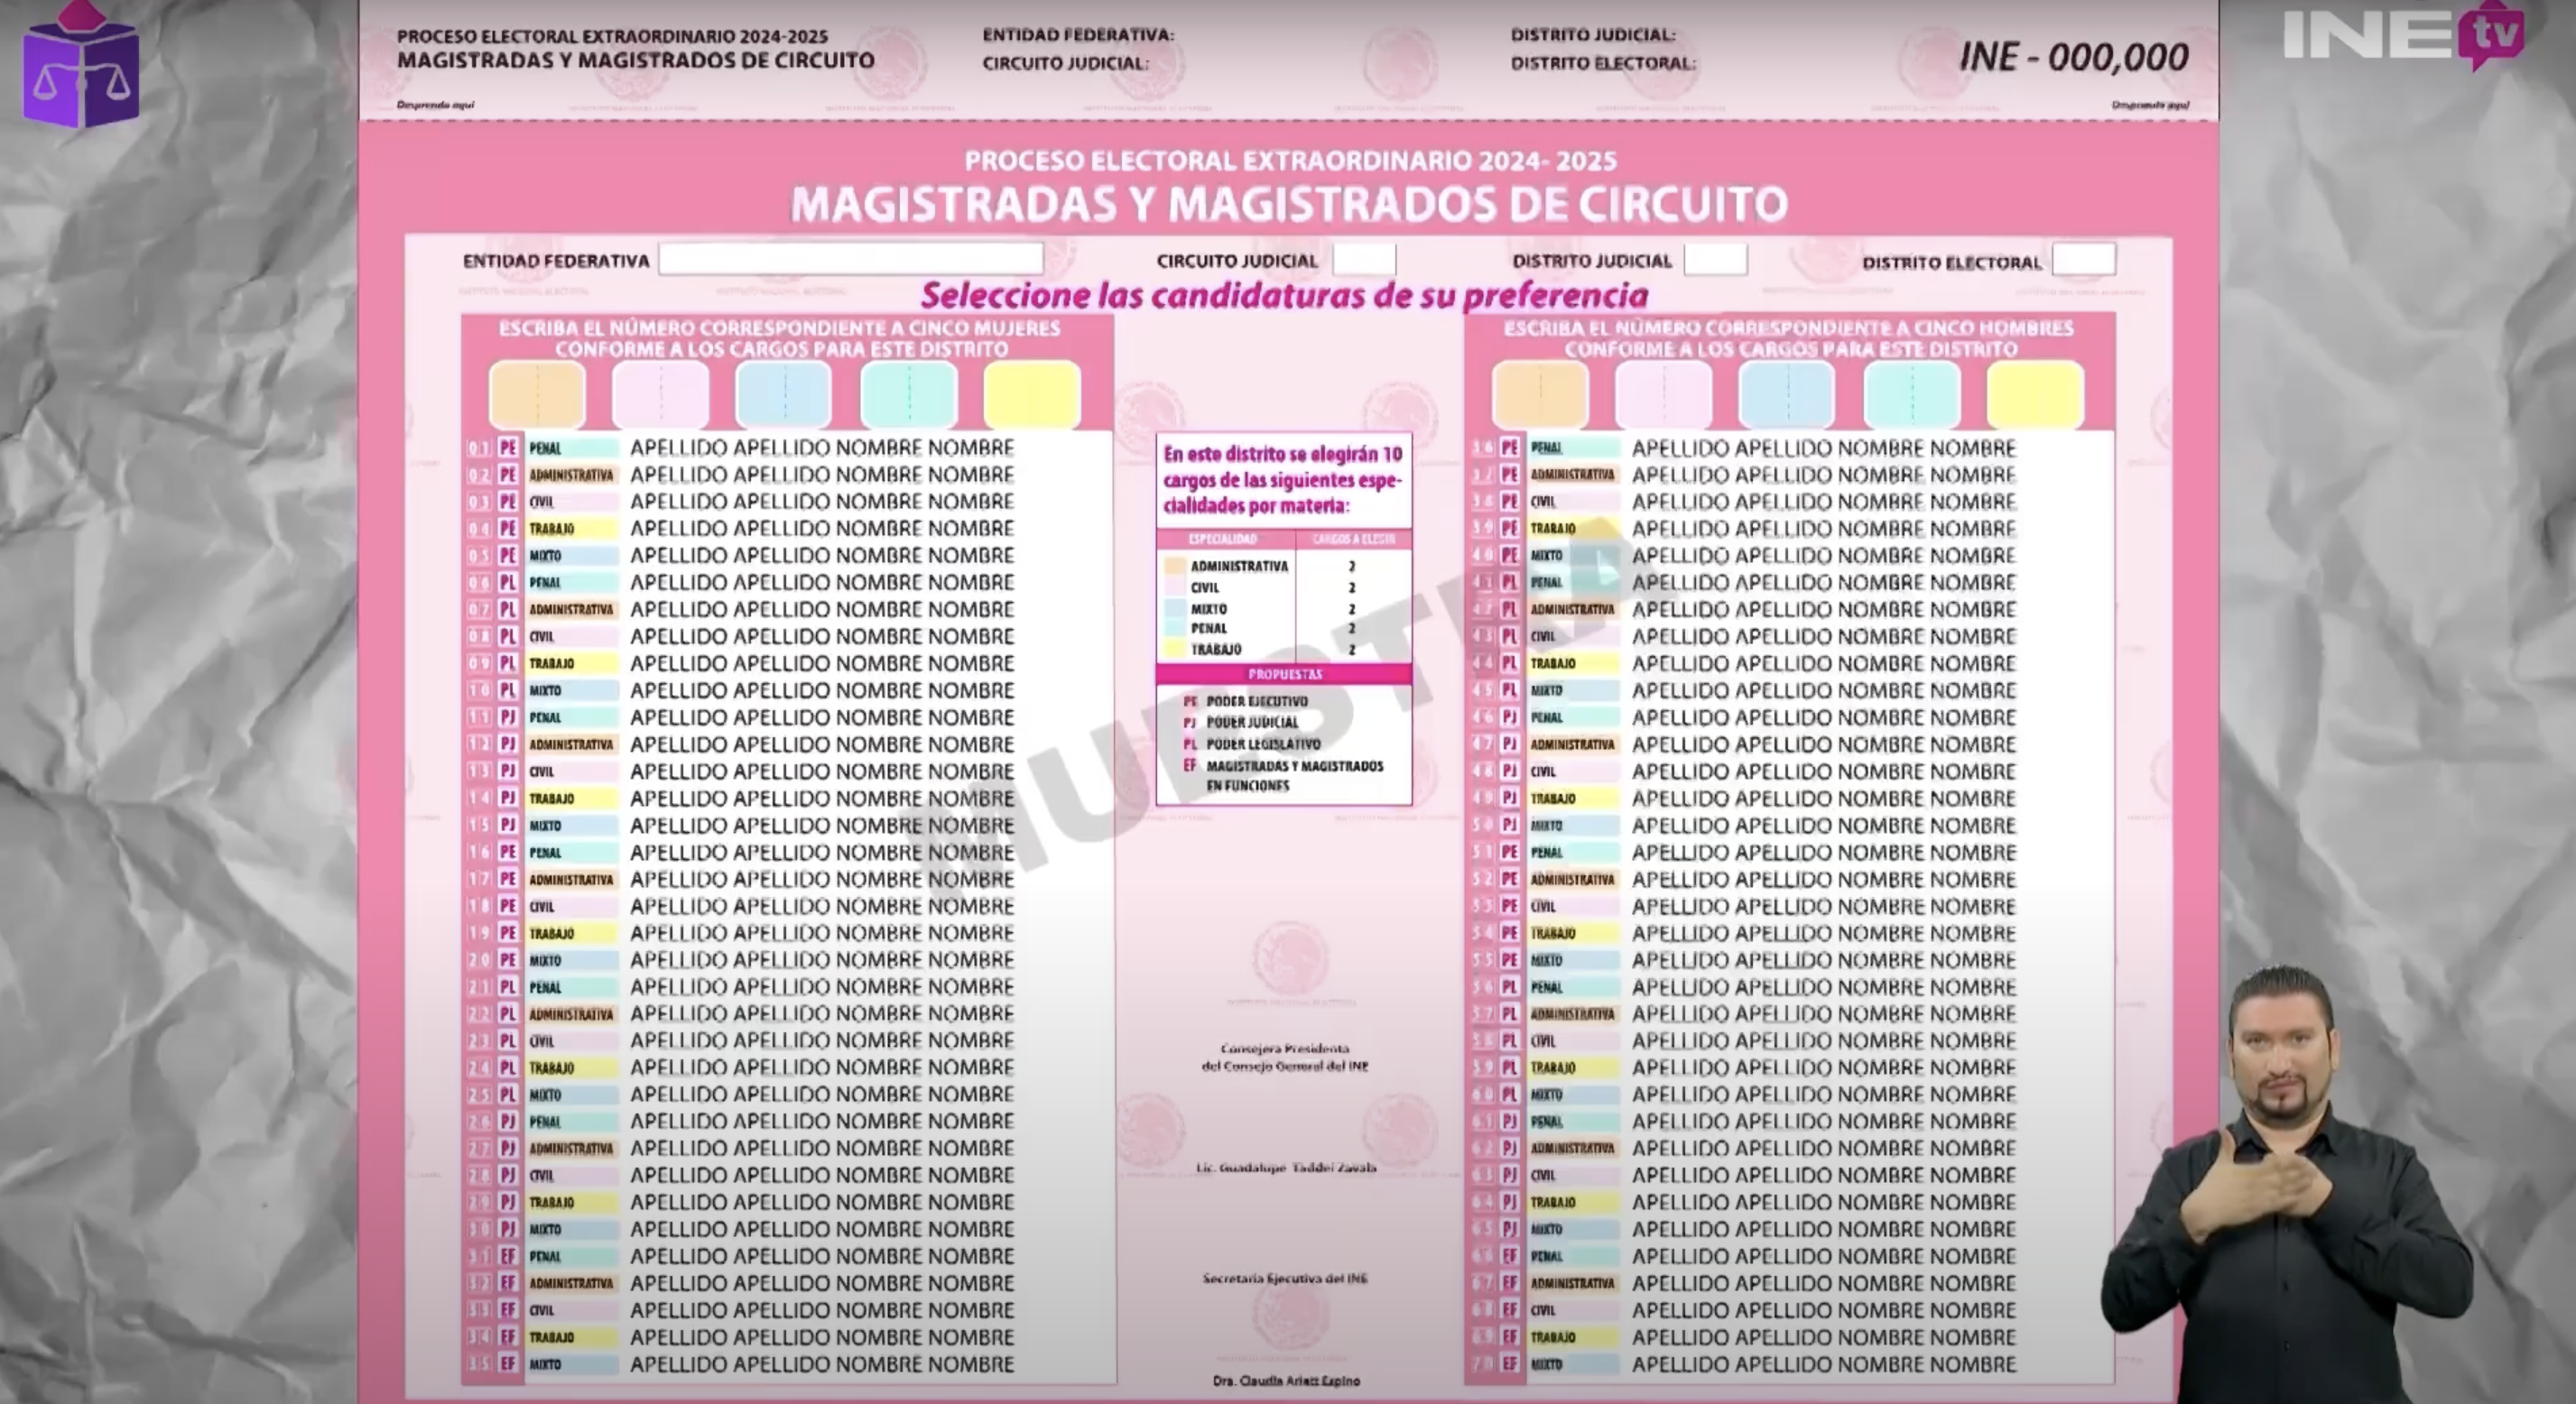The image size is (2576, 1404).
Task: Click 'PE Poder Ejecutivo' in the legend
Action: tap(1245, 701)
